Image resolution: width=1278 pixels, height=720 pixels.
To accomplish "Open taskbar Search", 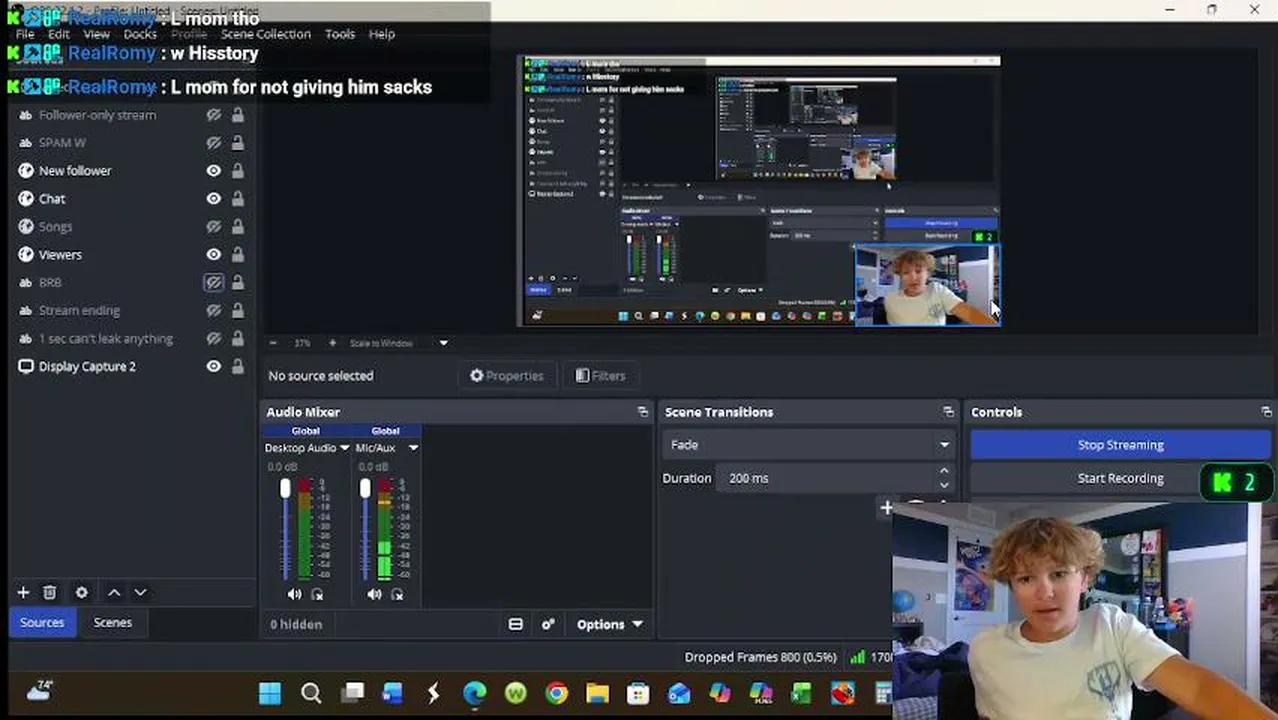I will click(x=311, y=693).
